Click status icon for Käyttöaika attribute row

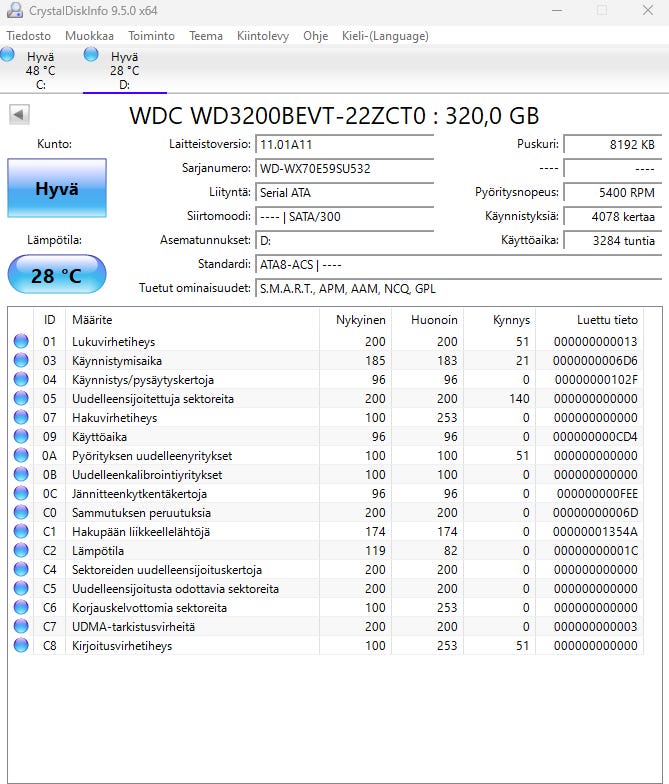21,436
